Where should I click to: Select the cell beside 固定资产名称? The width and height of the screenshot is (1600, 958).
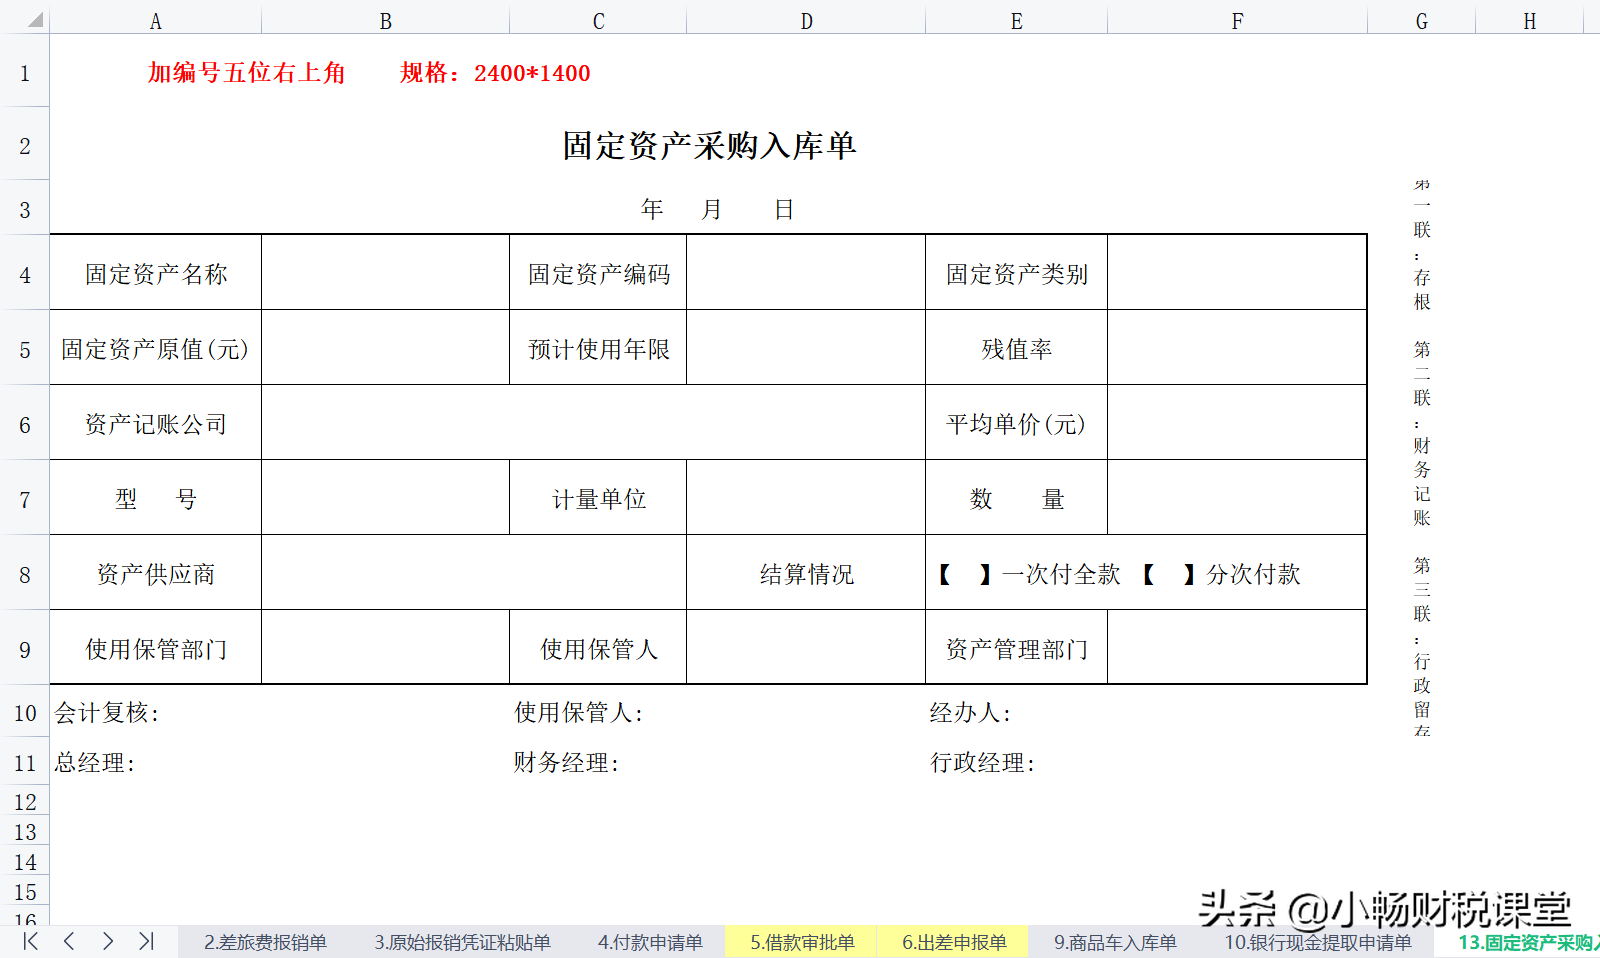[385, 272]
